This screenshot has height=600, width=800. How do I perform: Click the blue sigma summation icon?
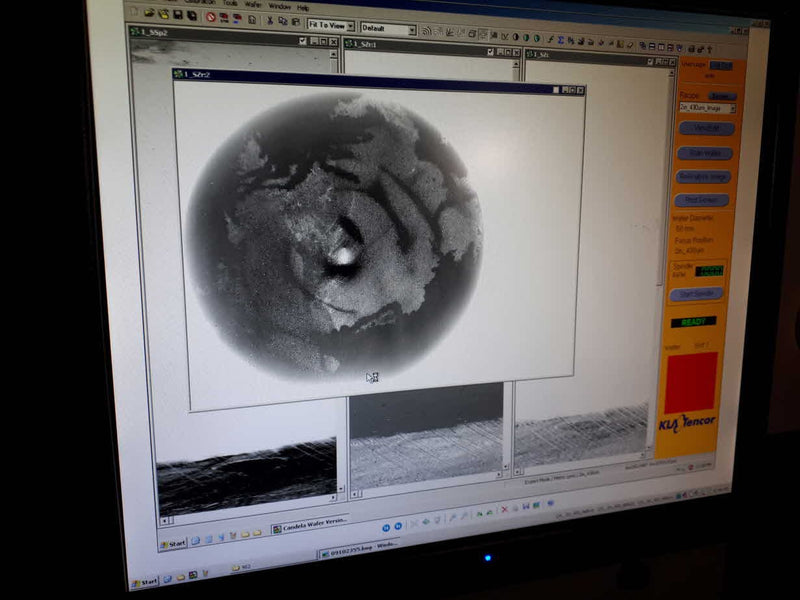(560, 40)
